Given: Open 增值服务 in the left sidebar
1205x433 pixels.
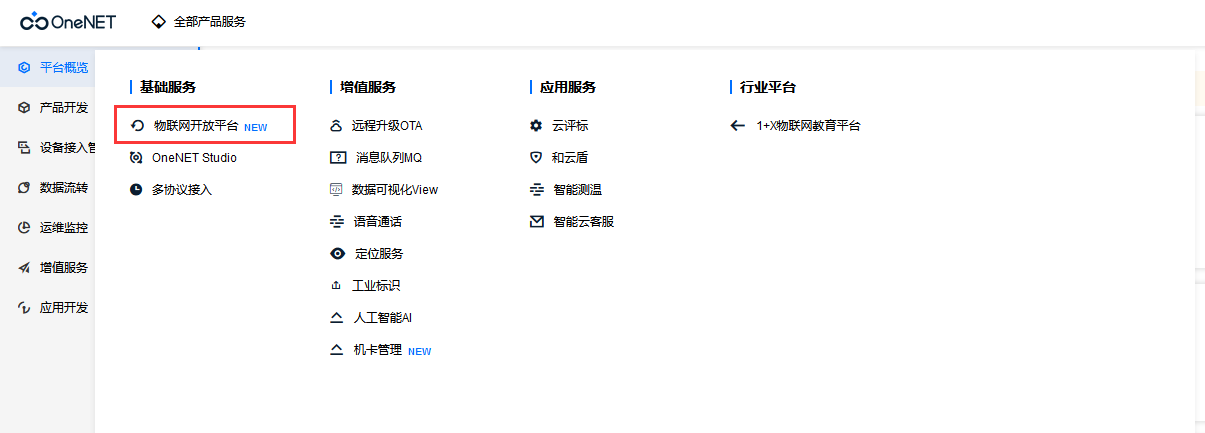Looking at the screenshot, I should tap(64, 268).
